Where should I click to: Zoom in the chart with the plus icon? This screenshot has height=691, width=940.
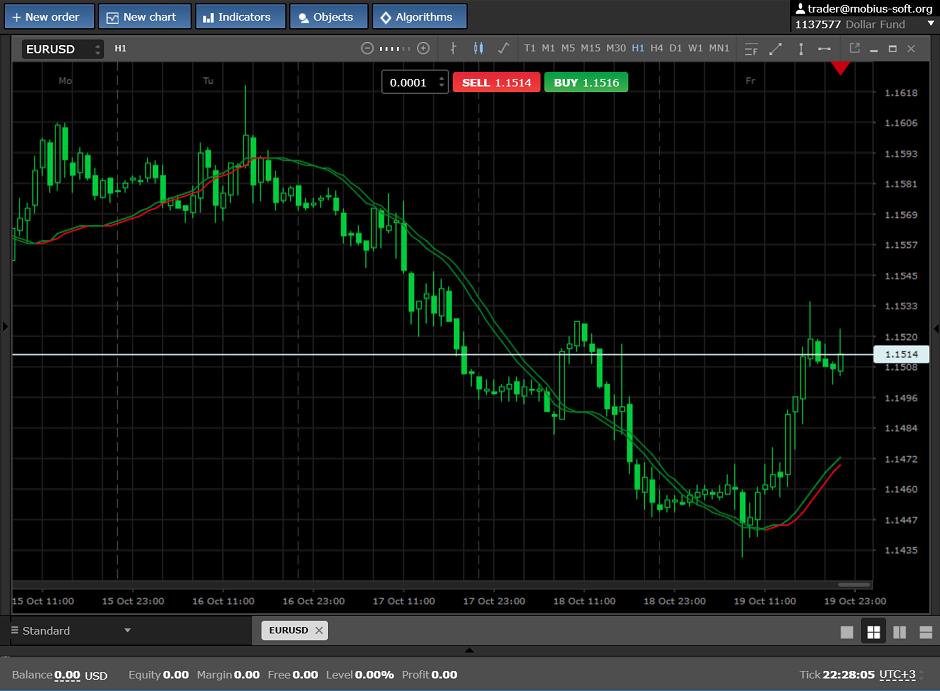(423, 49)
